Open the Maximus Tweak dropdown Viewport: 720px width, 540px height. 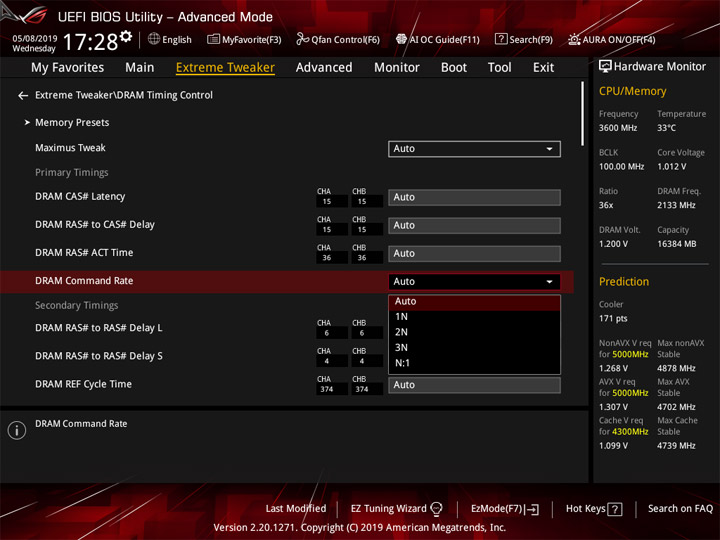click(x=474, y=149)
